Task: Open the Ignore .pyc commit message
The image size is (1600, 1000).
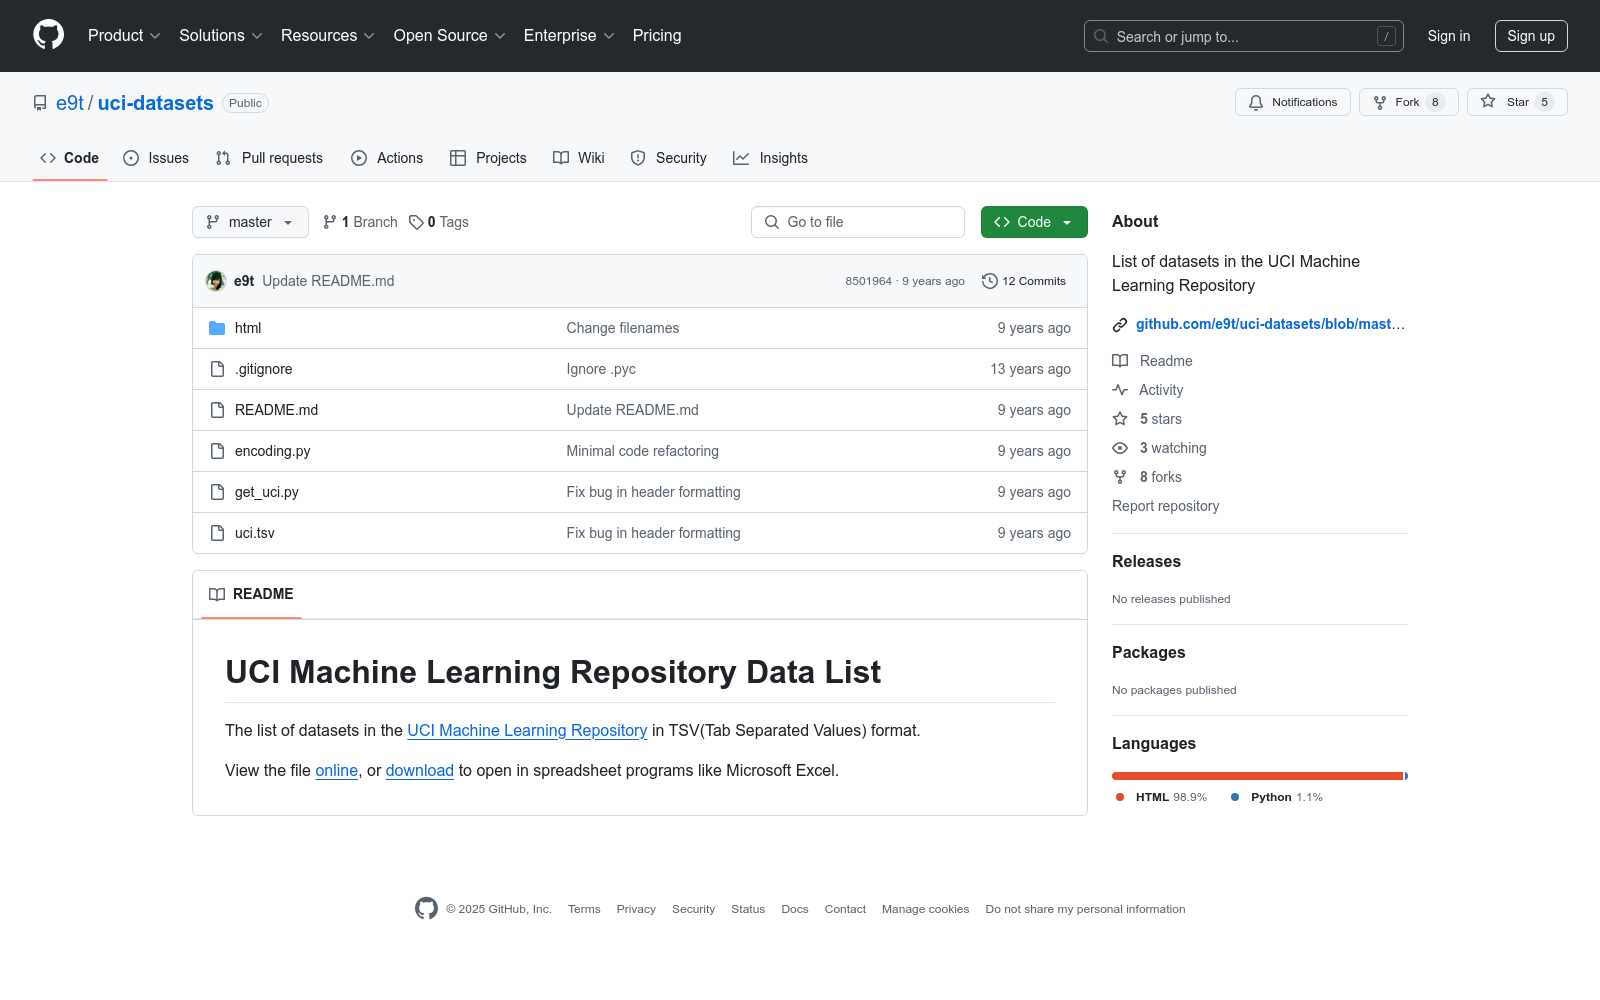Action: (x=601, y=369)
